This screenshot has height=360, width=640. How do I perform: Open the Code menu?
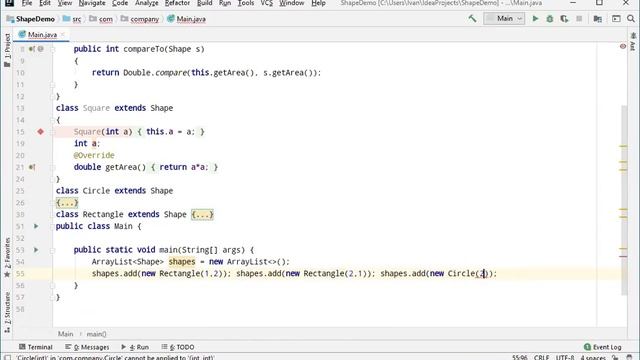click(120, 3)
